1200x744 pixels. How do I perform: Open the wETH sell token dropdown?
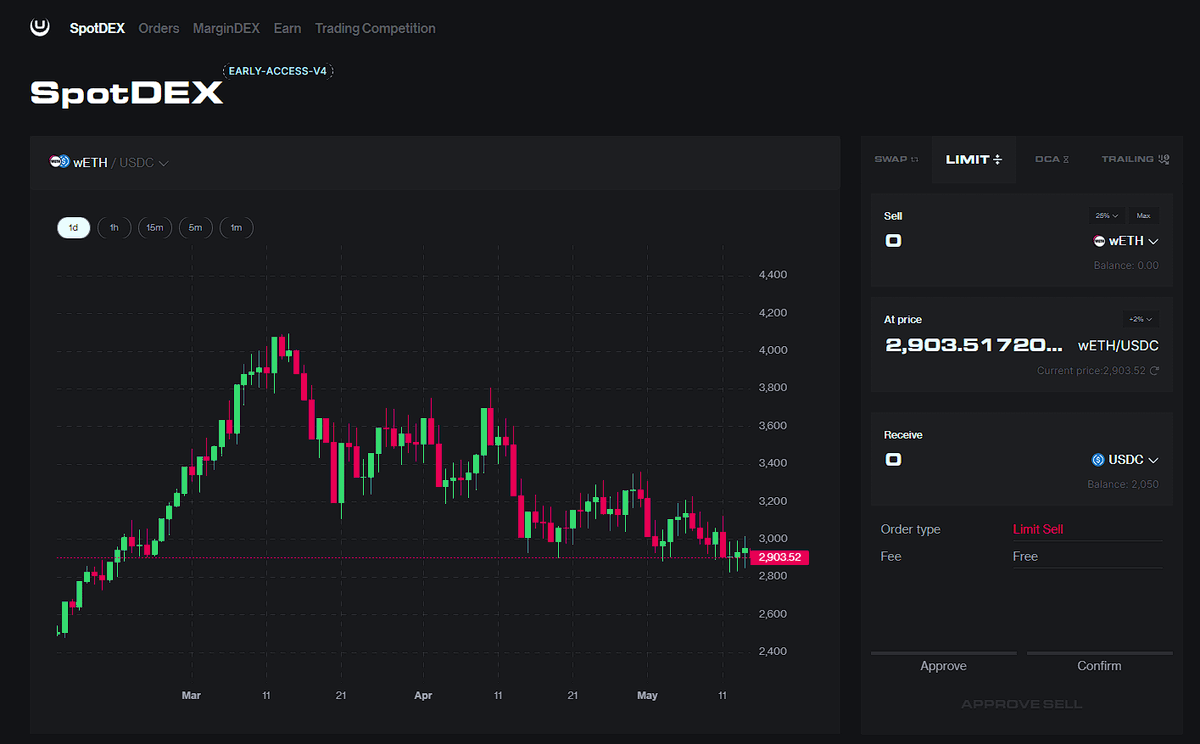tap(1126, 241)
